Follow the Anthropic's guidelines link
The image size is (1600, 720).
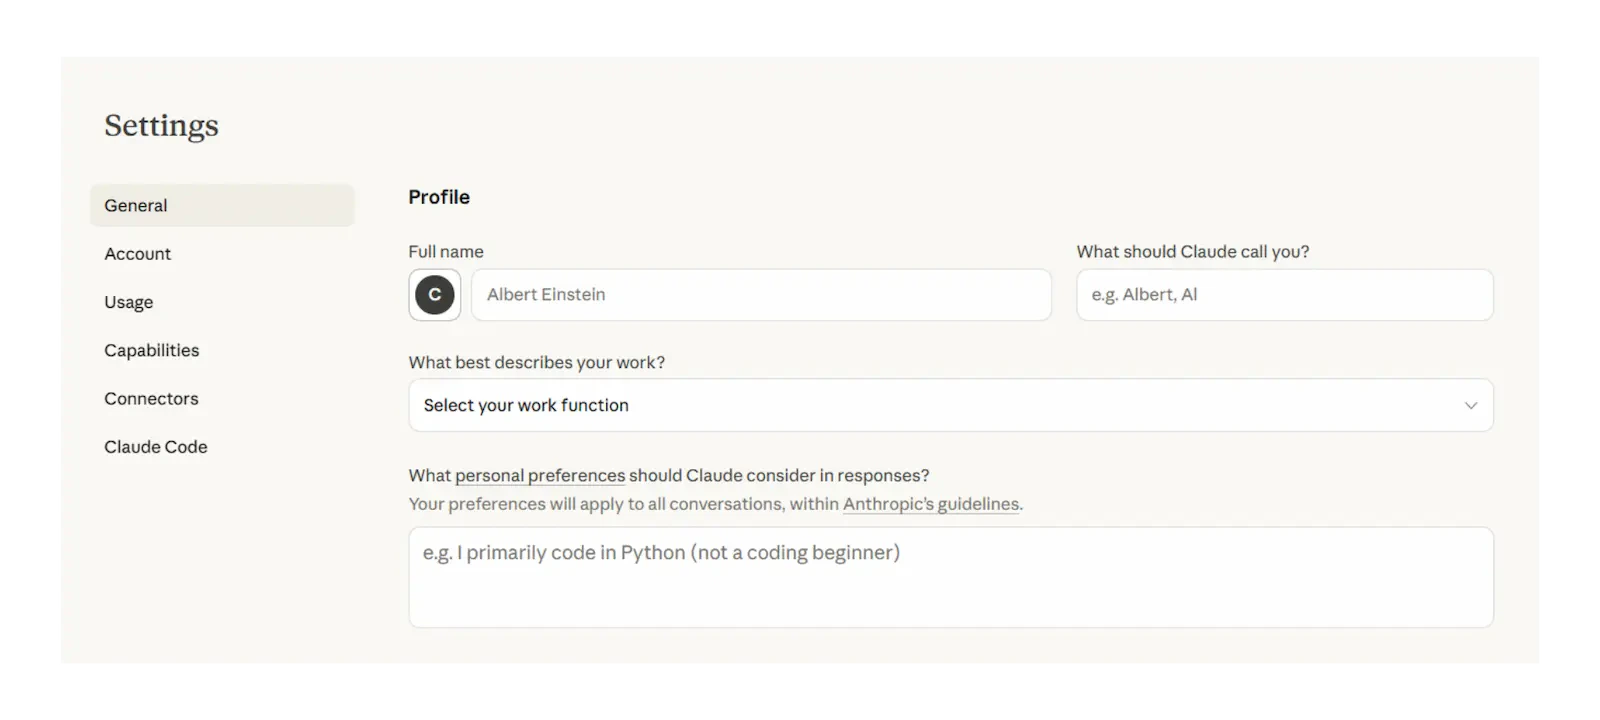[x=930, y=504]
